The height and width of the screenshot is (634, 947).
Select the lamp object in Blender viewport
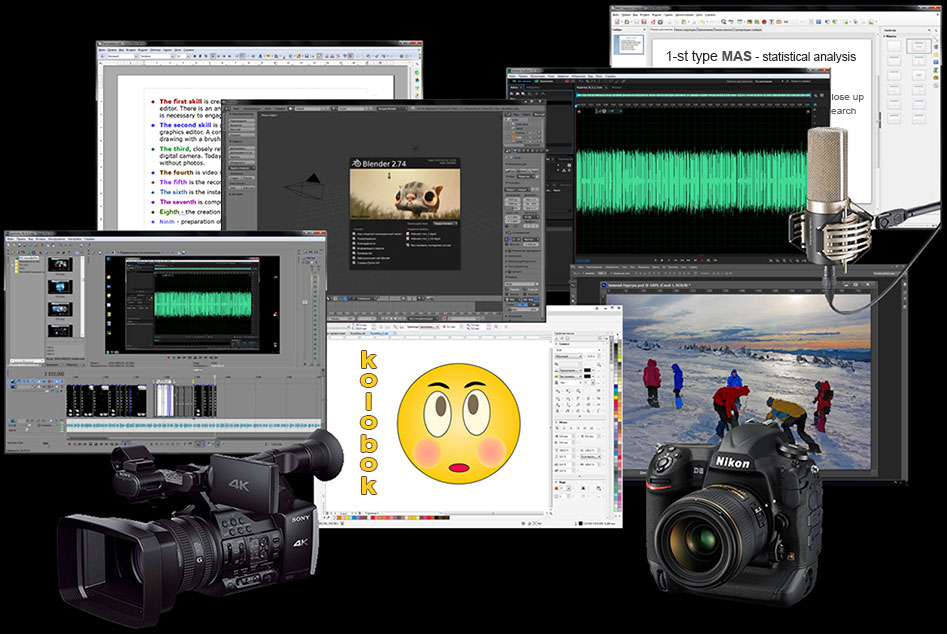coord(416,147)
